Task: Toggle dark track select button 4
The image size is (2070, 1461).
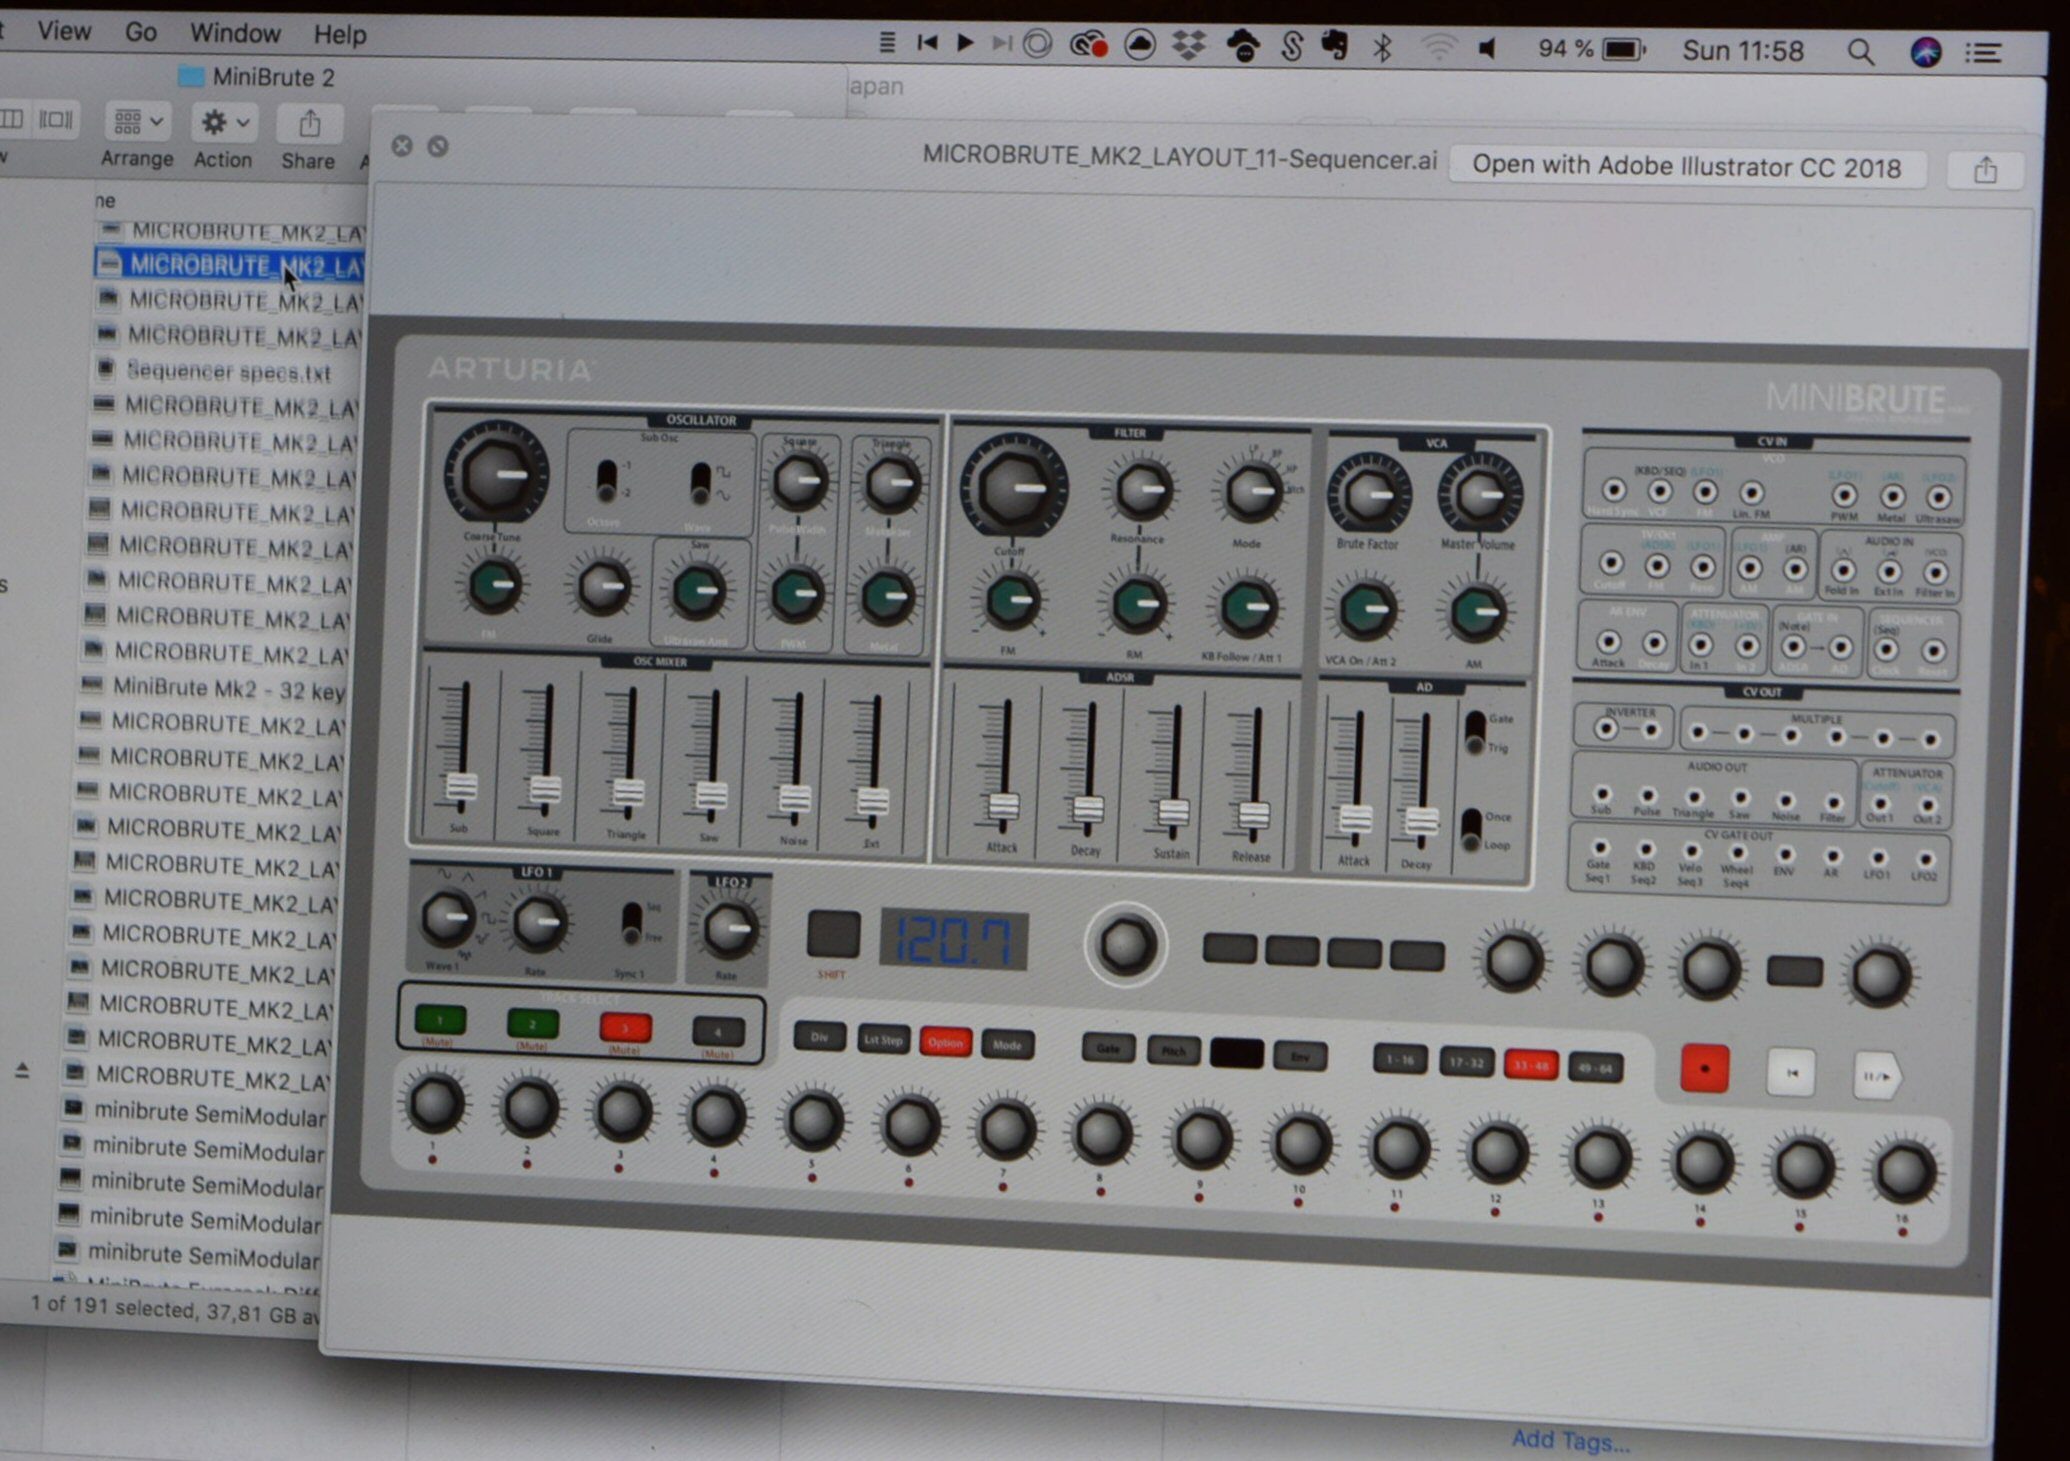Action: 718,1031
